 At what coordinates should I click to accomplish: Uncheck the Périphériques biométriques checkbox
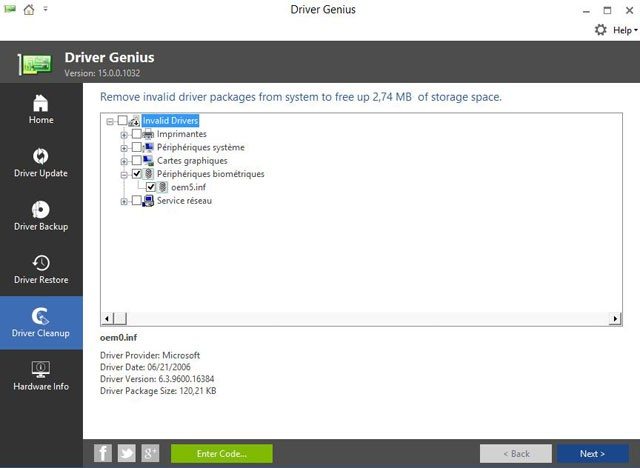coord(137,174)
